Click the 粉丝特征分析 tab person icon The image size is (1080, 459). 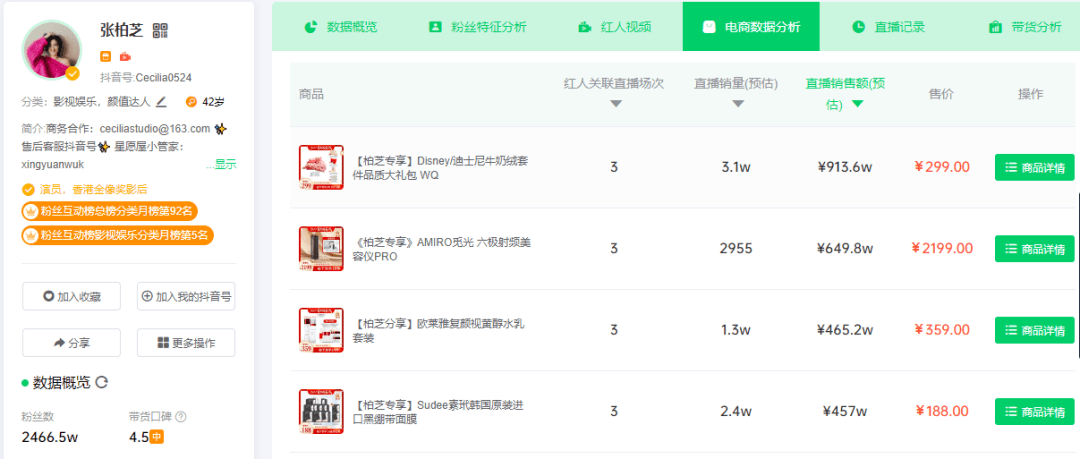point(435,28)
